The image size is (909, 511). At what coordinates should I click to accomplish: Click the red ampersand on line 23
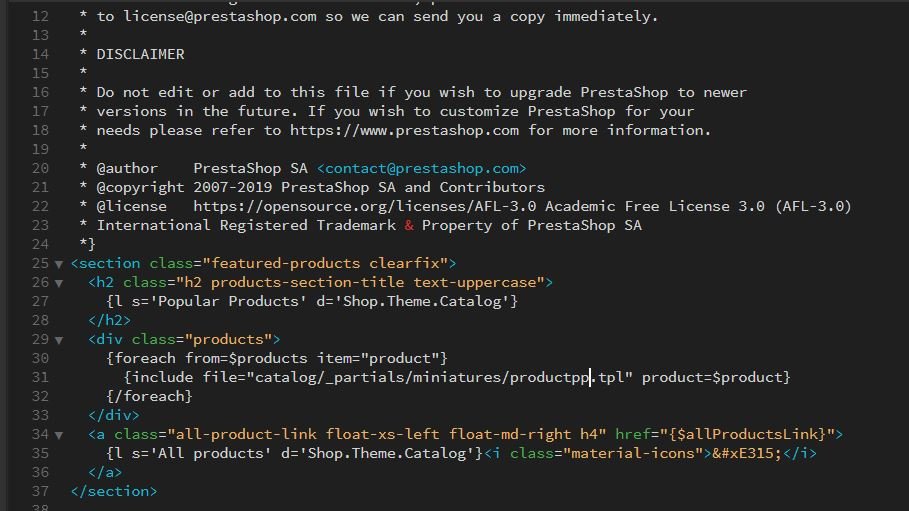409,226
